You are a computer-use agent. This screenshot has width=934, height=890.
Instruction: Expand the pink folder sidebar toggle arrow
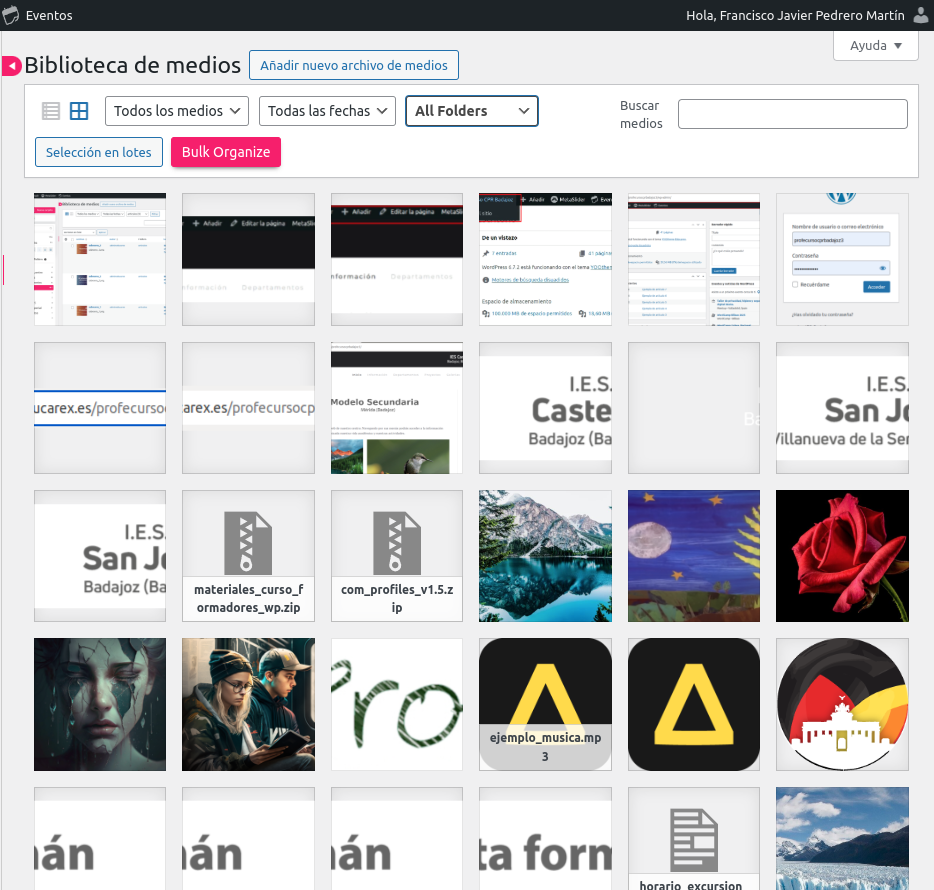(11, 66)
